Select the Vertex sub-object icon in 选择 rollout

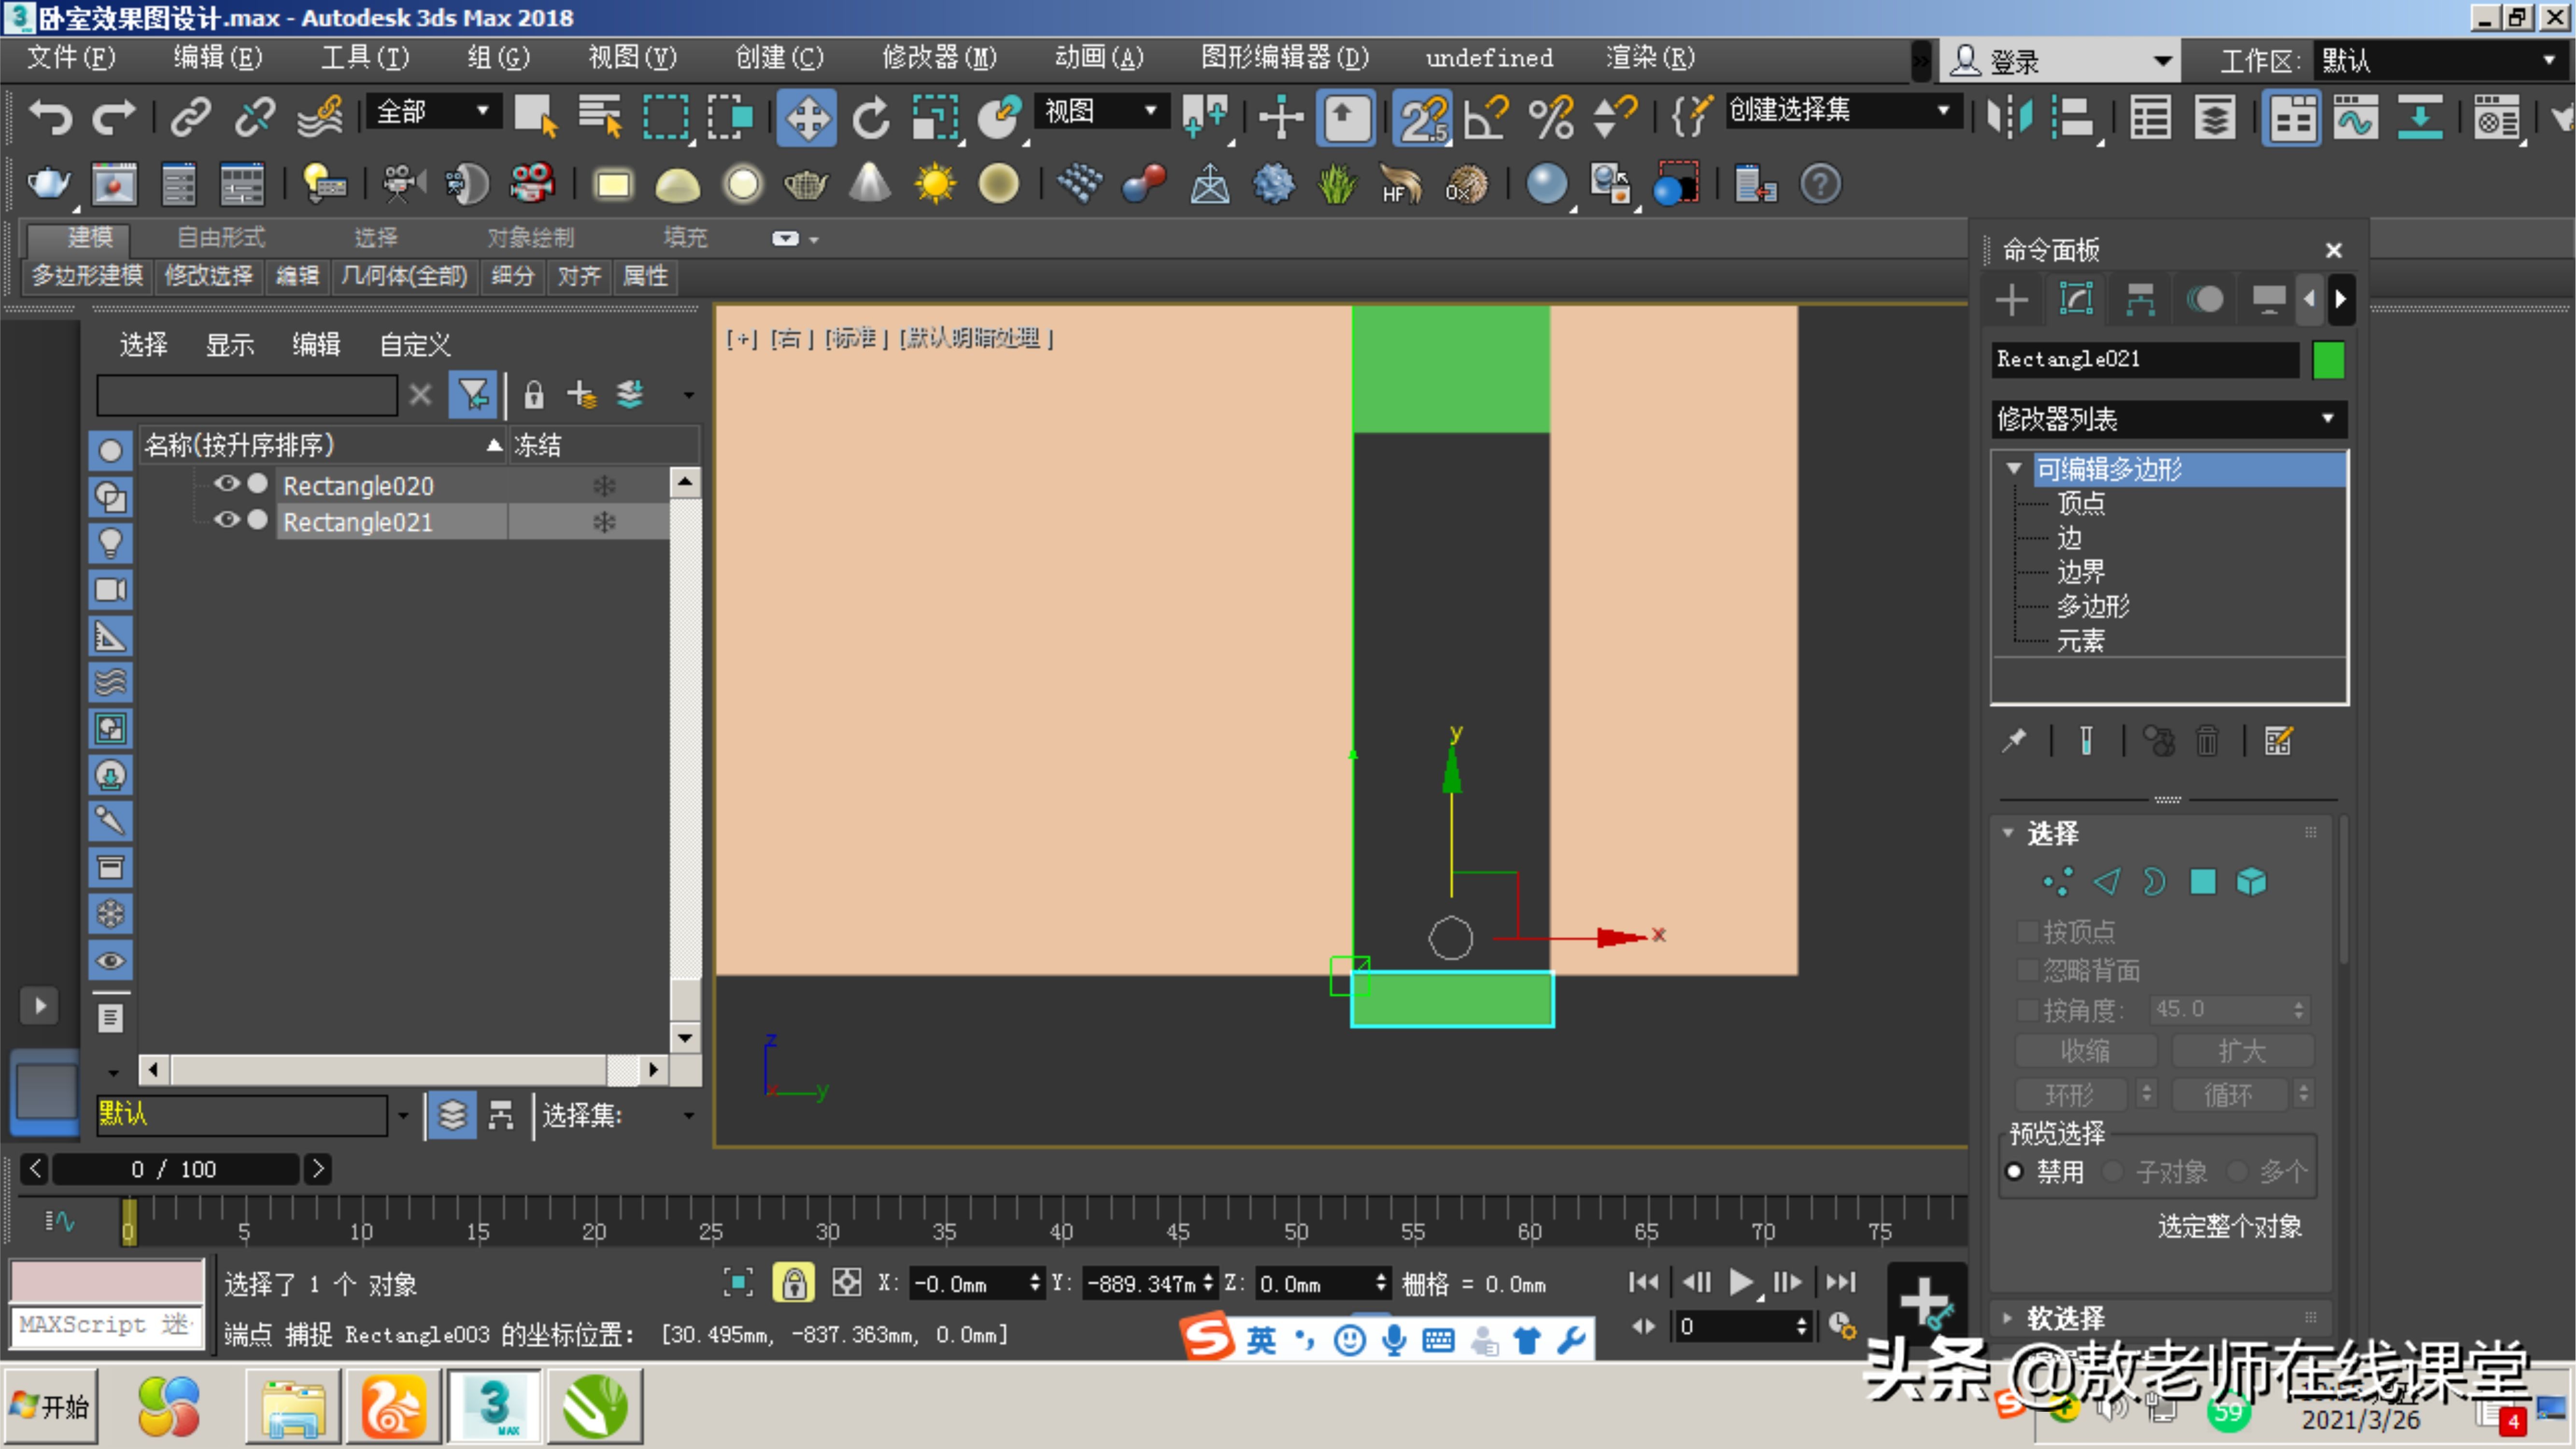(2057, 881)
